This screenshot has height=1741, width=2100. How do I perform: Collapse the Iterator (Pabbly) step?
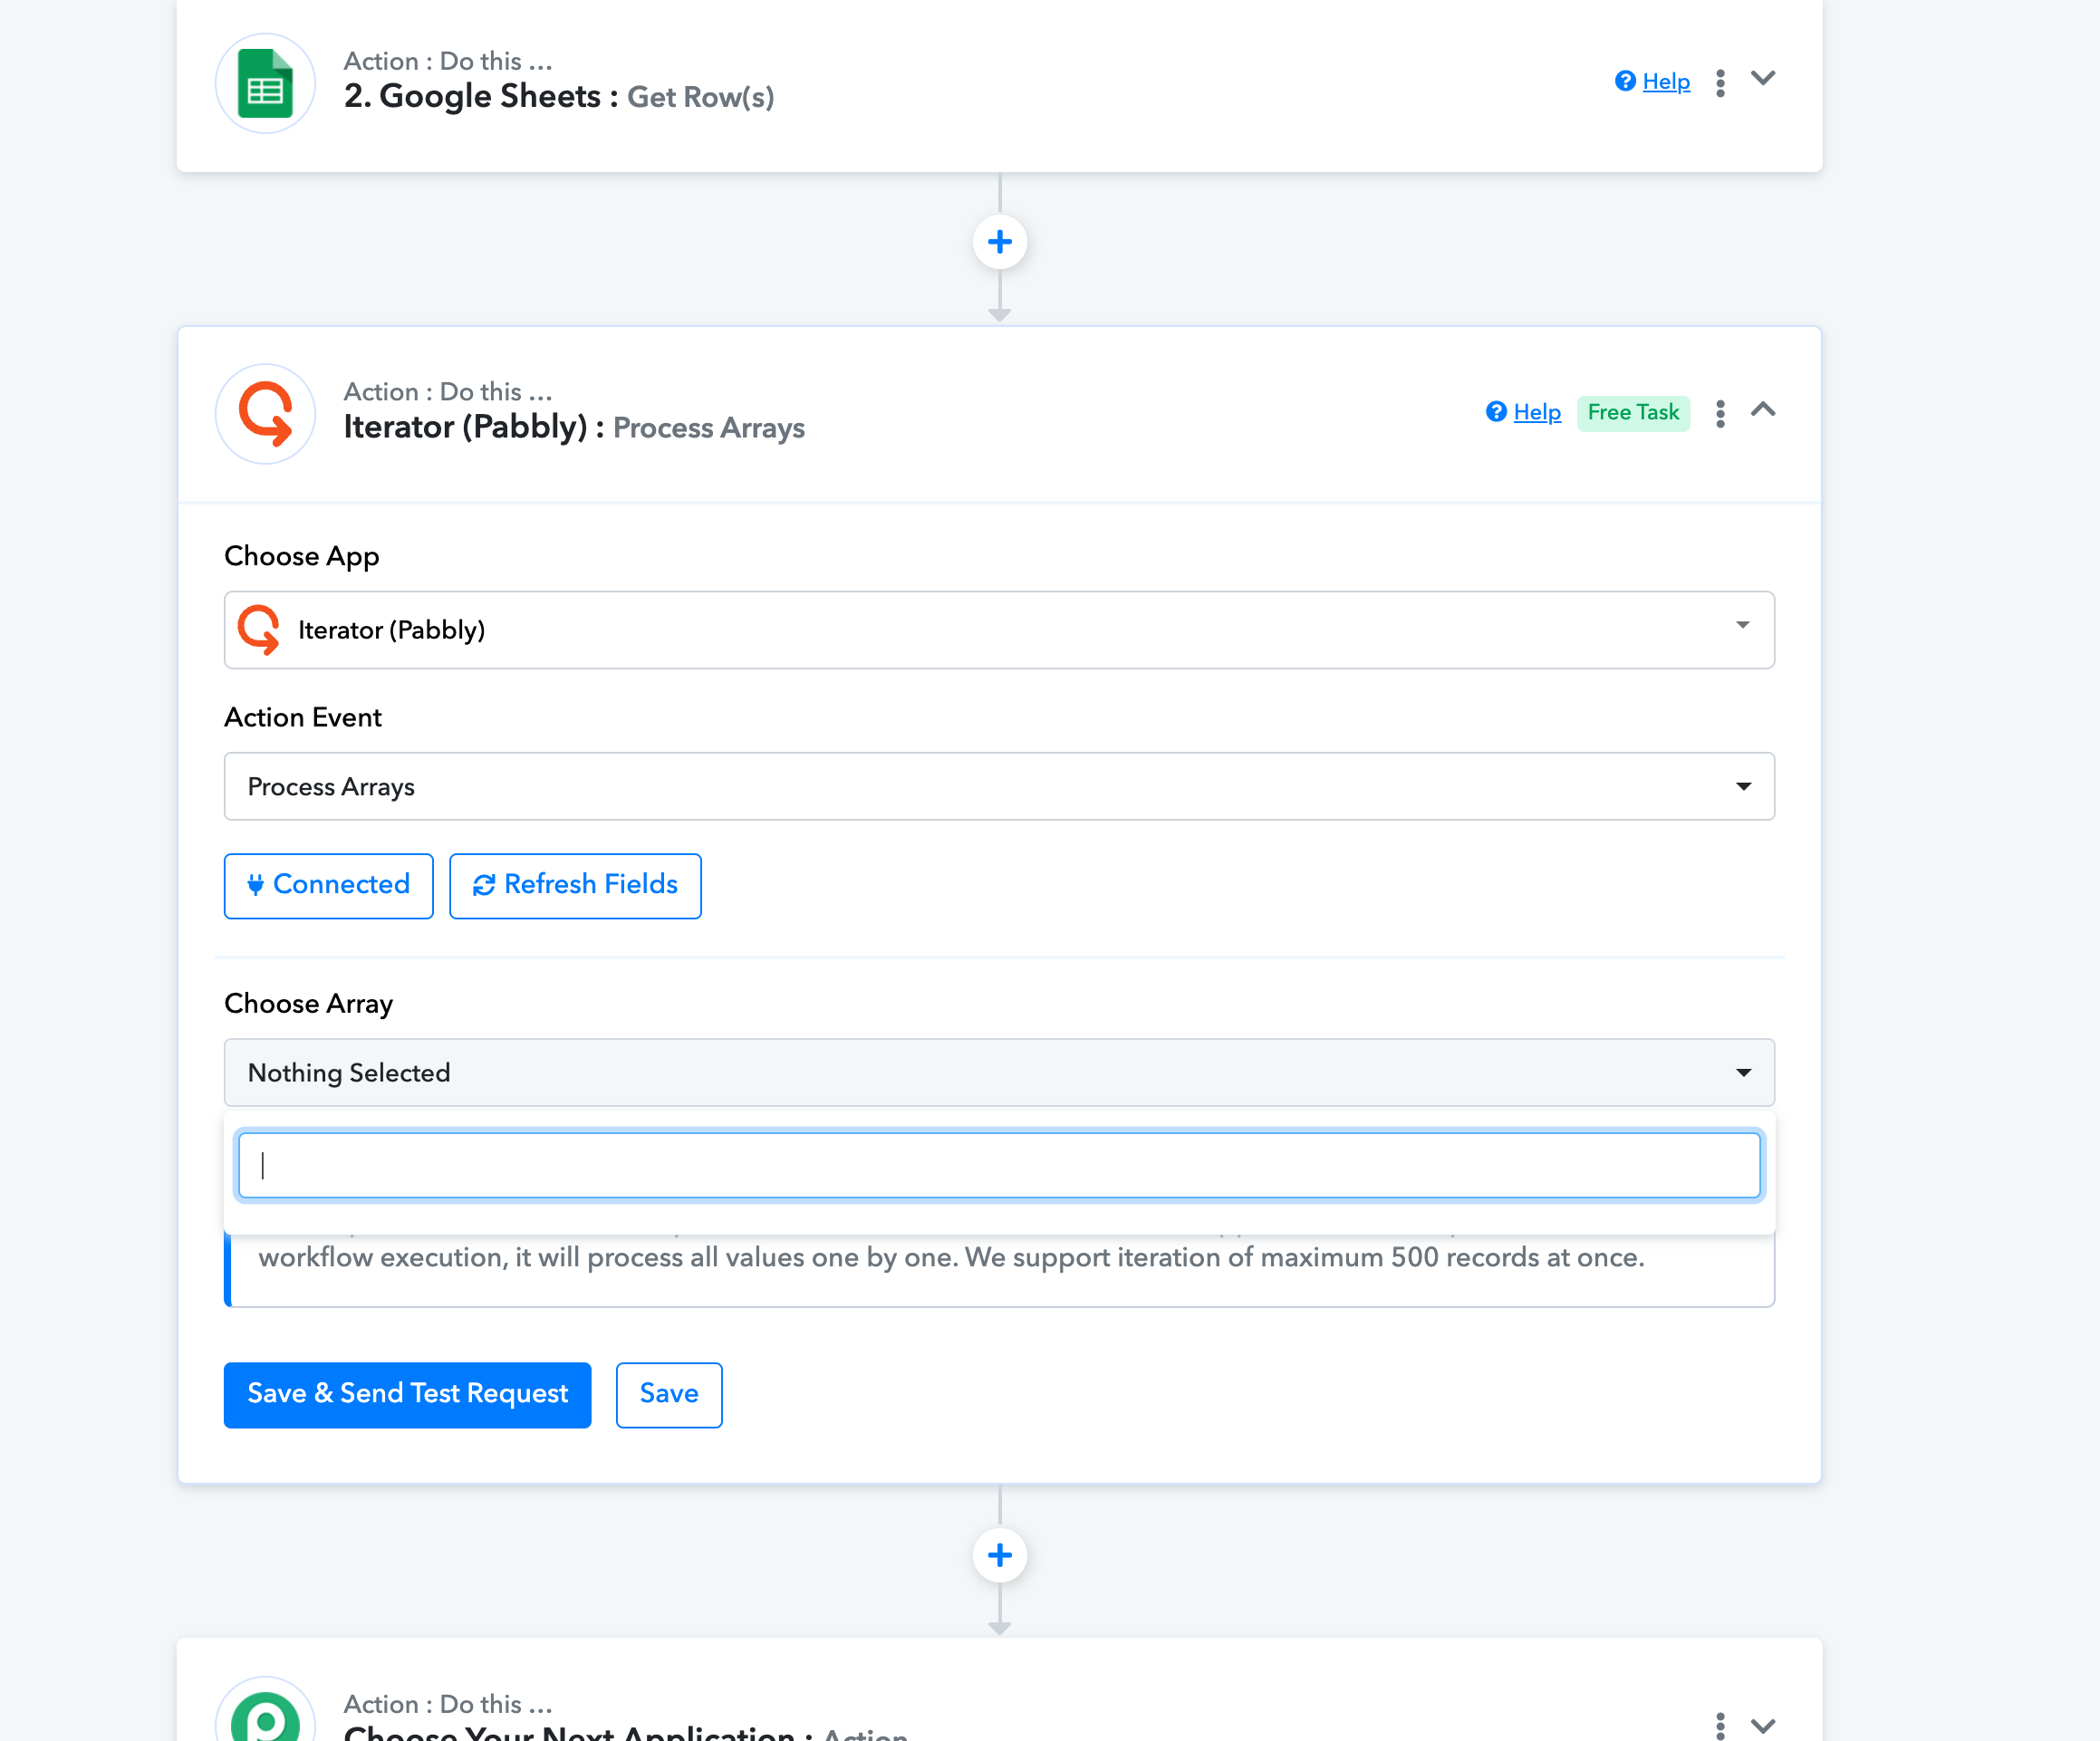coord(1763,410)
